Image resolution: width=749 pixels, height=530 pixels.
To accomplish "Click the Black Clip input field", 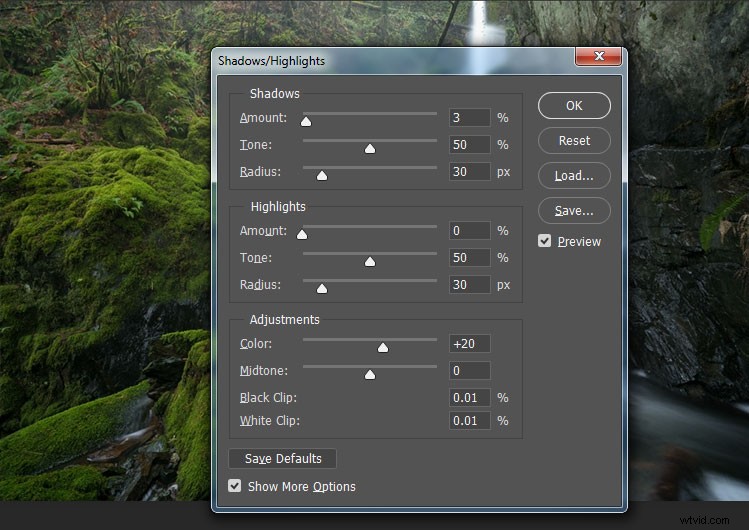I will (x=469, y=398).
